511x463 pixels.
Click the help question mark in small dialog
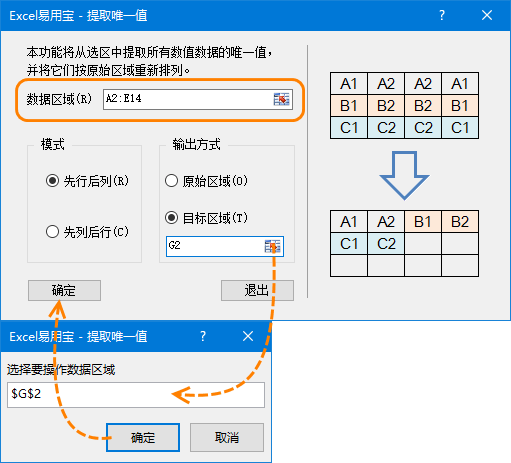[x=203, y=336]
